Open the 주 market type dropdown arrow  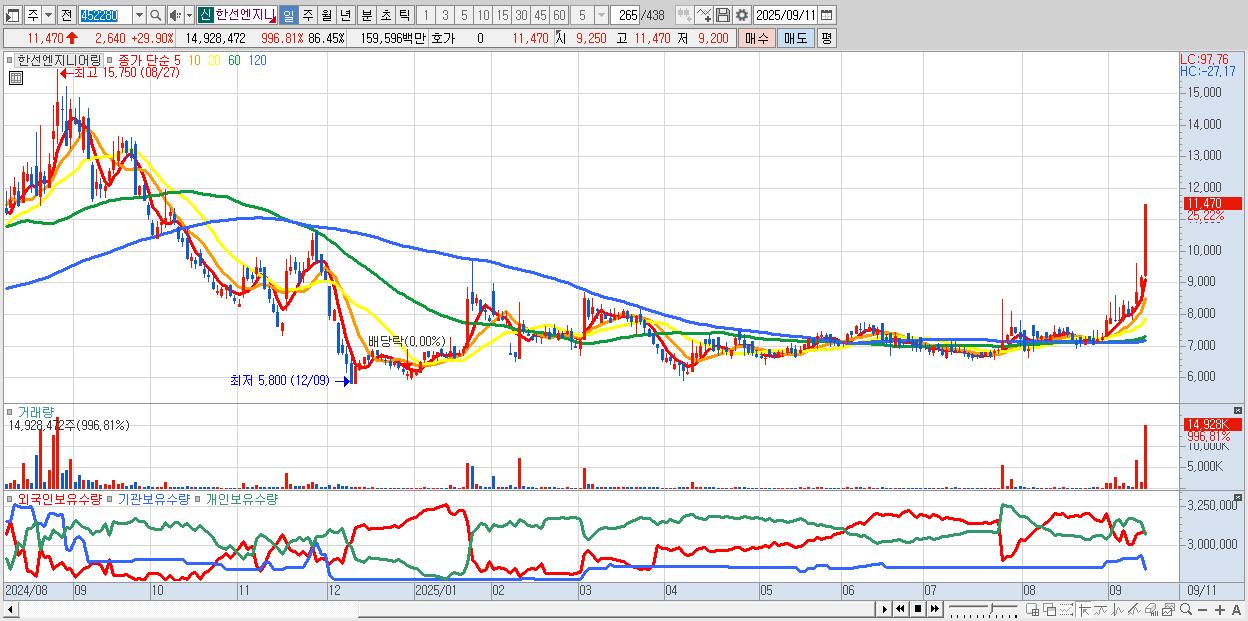(49, 15)
